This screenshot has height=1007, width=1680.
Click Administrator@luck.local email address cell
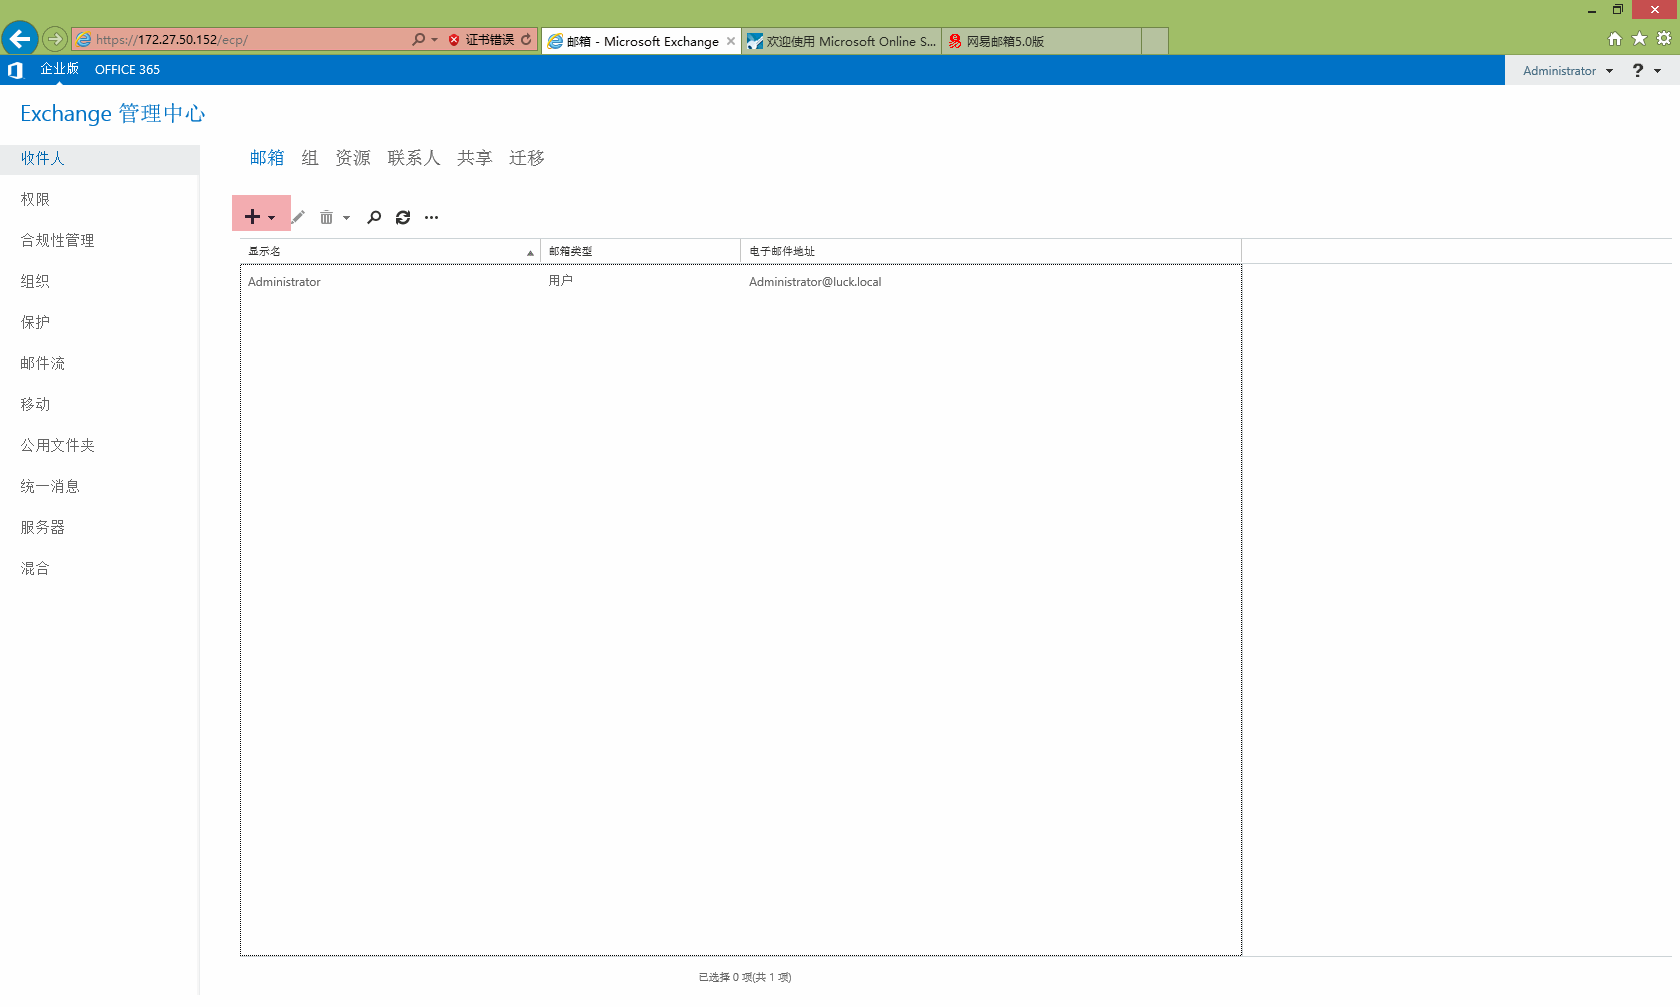(815, 282)
